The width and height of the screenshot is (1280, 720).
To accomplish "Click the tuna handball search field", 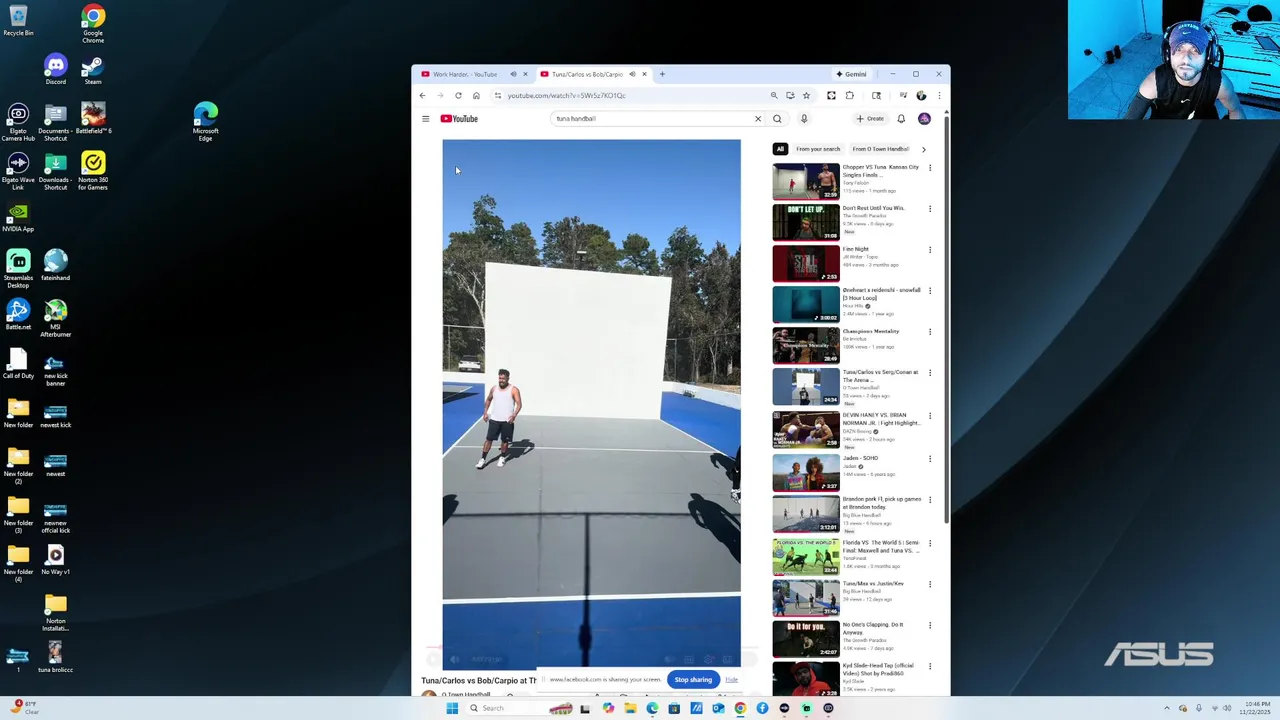I will tap(650, 119).
